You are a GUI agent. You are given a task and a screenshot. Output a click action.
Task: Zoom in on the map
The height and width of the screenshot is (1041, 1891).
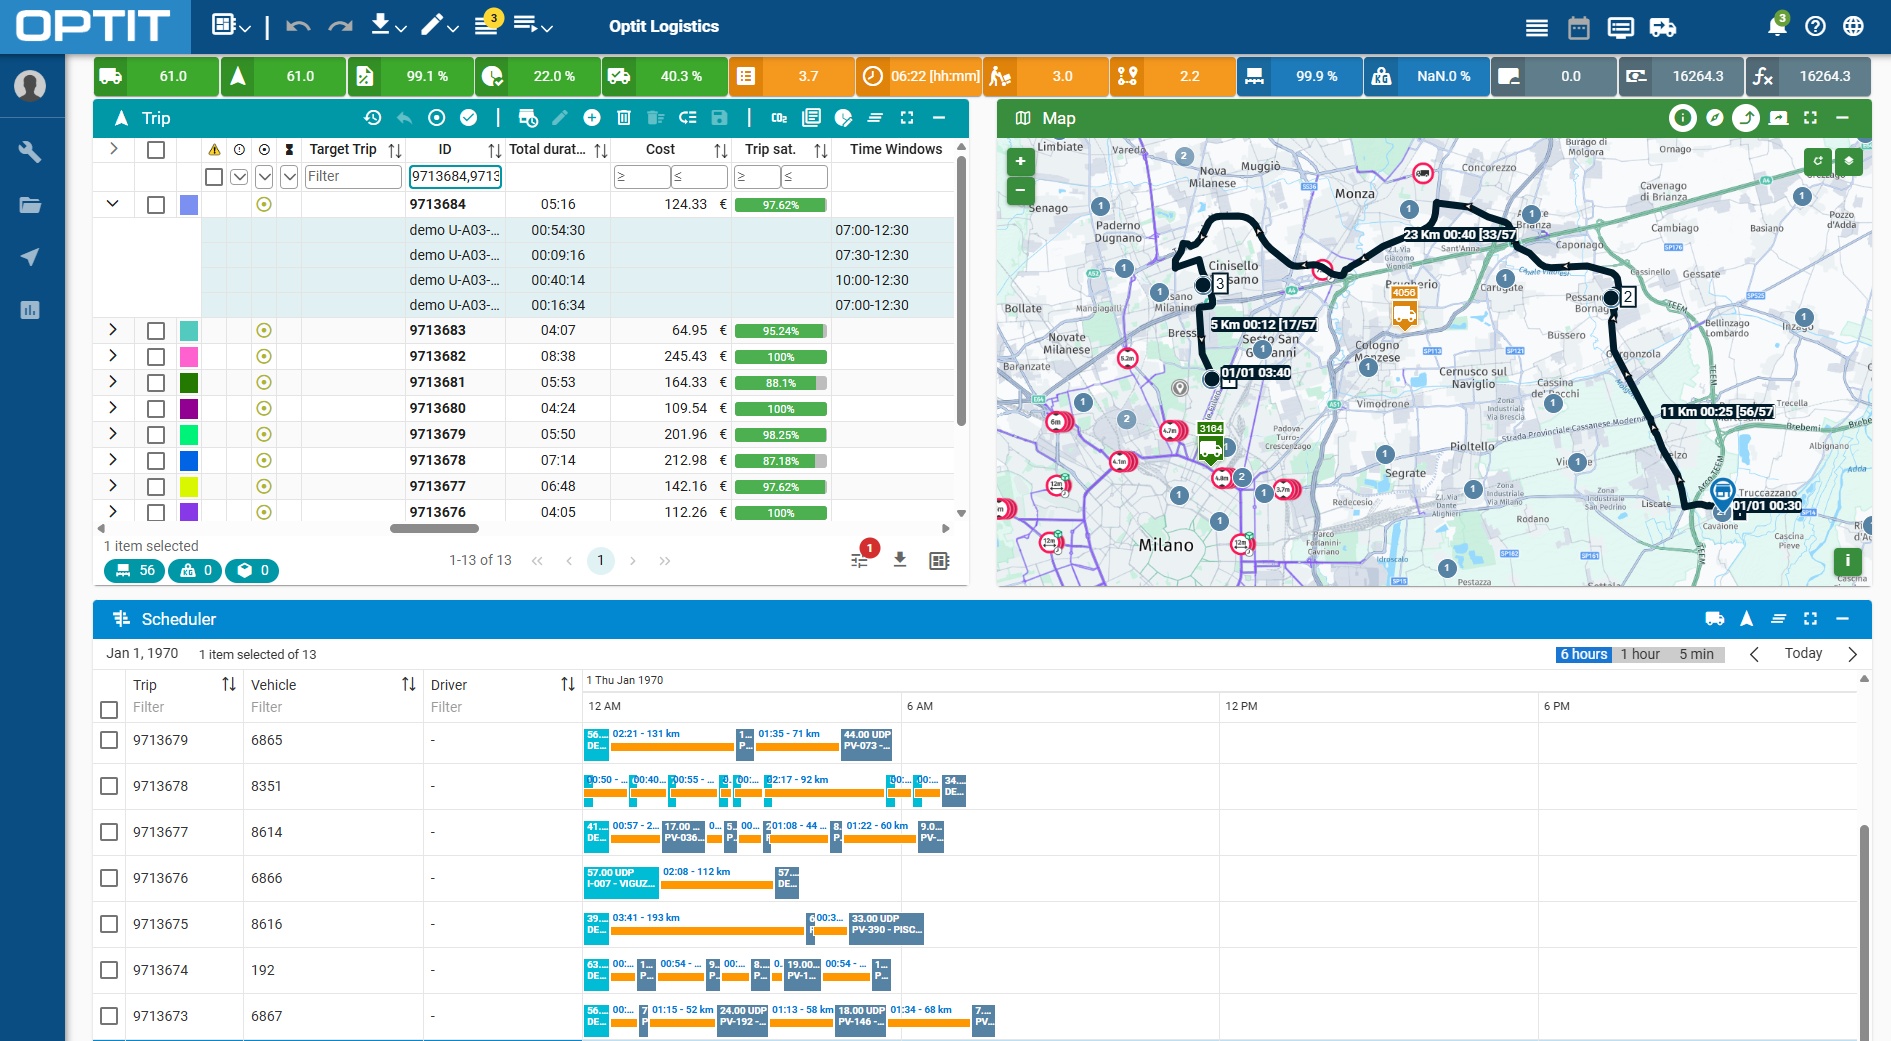pos(1020,161)
